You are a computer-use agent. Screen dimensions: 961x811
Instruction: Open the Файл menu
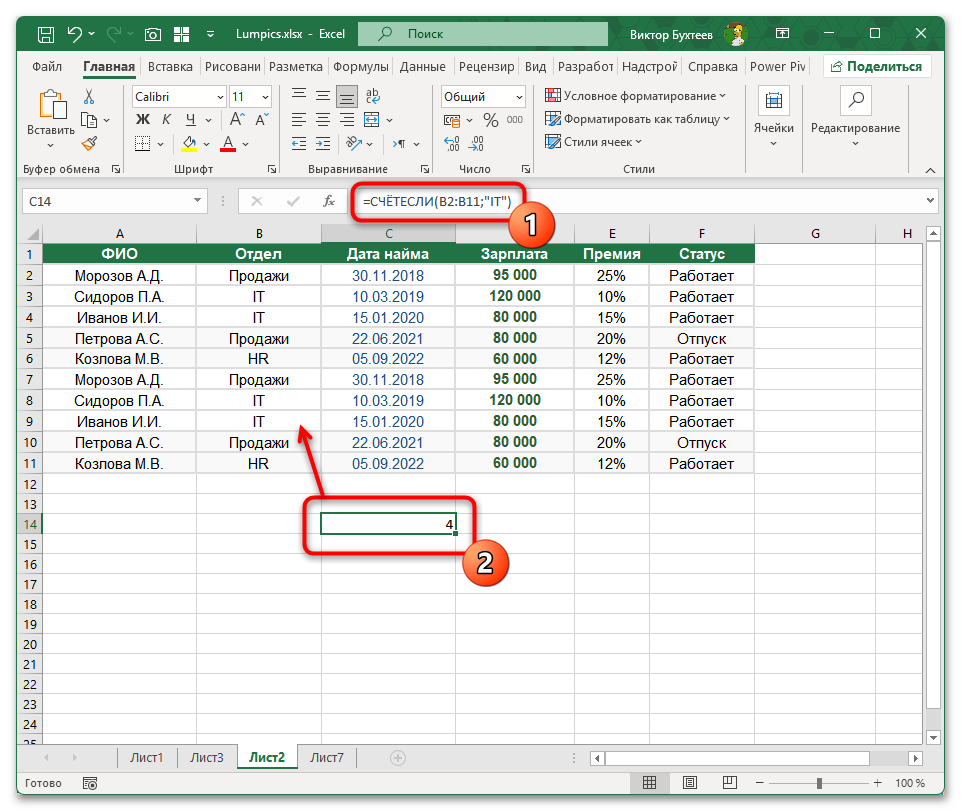pos(47,66)
